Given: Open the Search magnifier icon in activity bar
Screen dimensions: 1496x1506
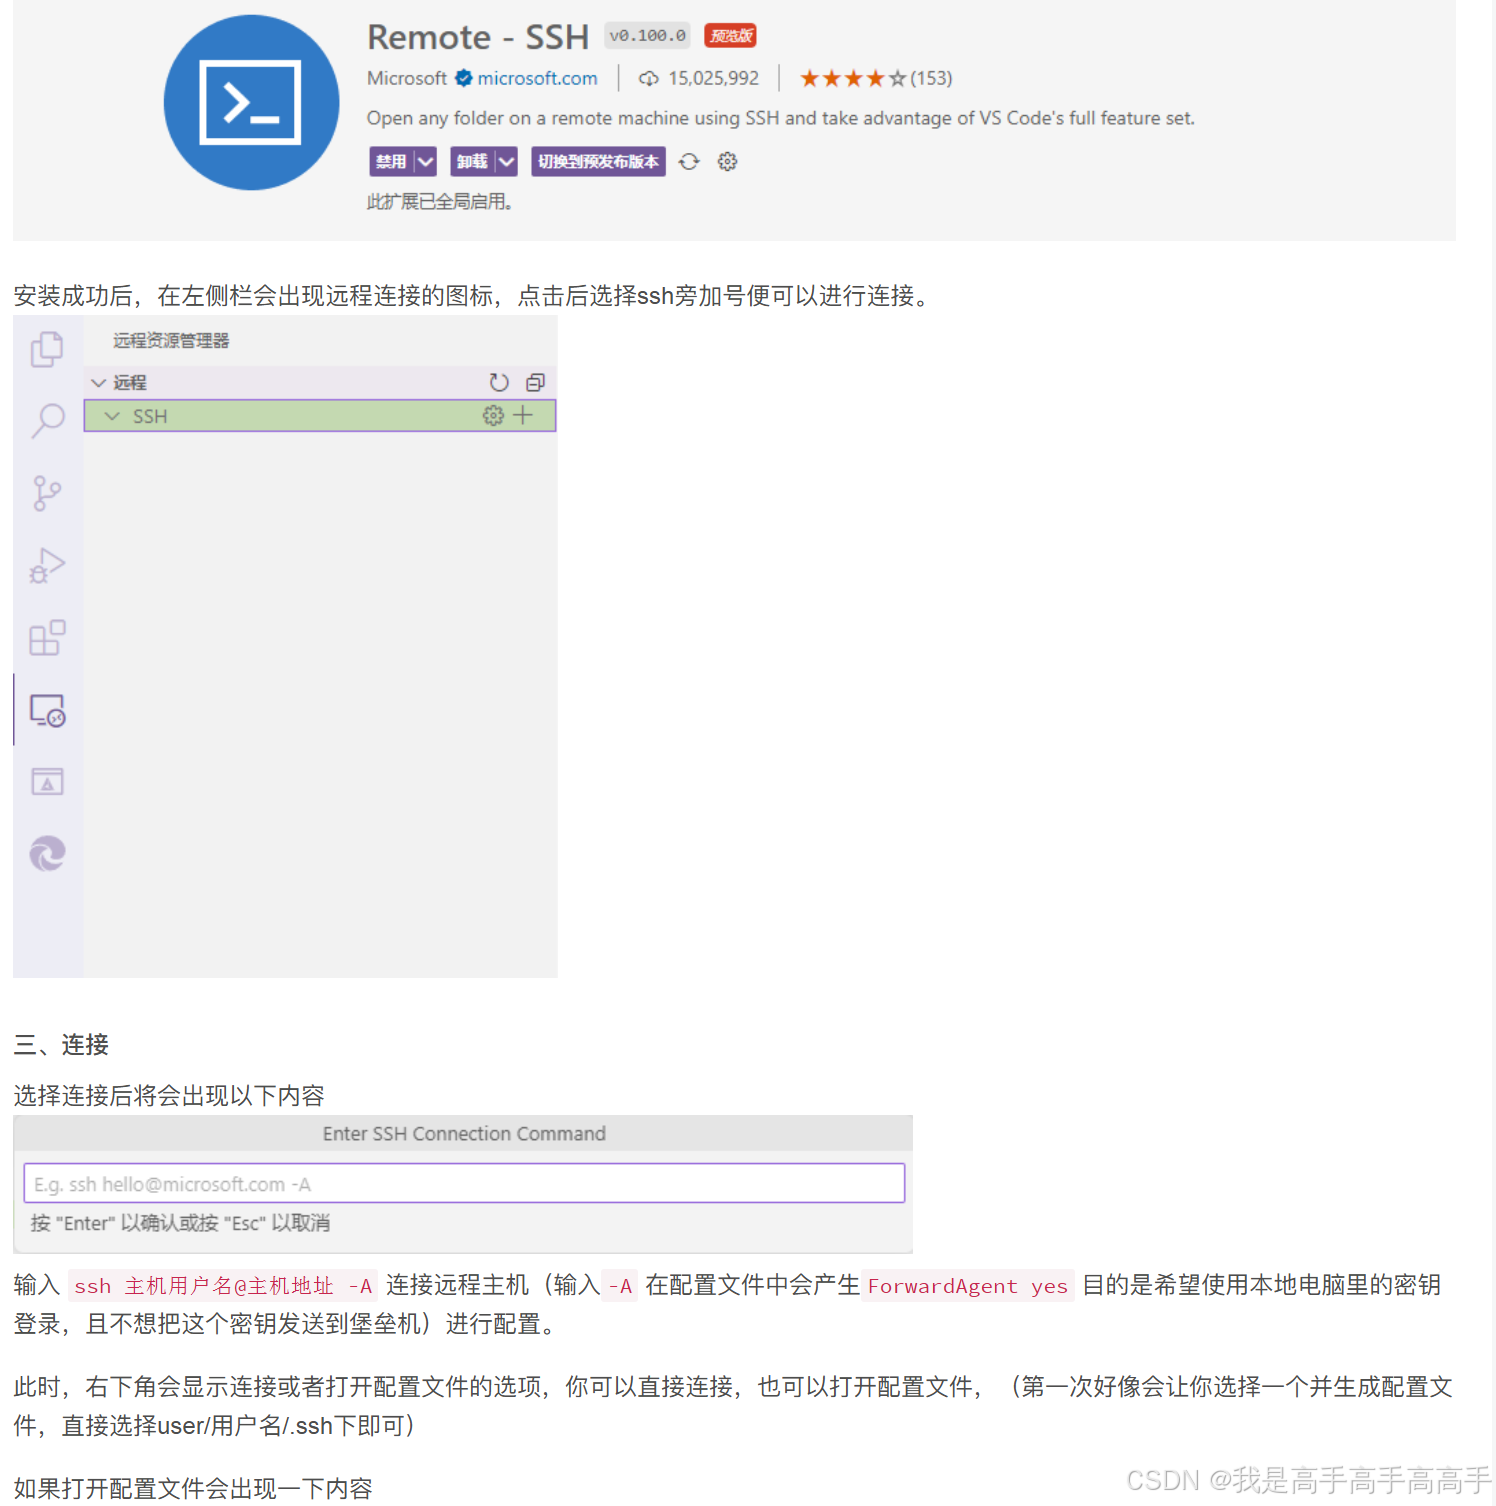Looking at the screenshot, I should coord(47,421).
